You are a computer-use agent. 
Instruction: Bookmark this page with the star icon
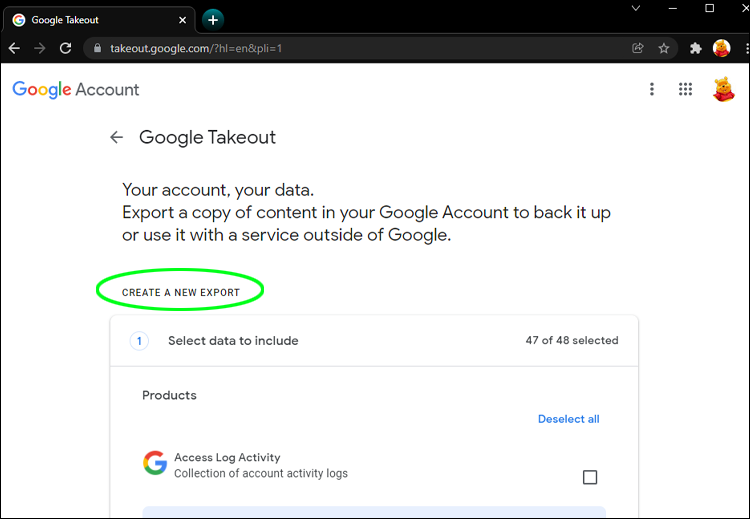click(664, 48)
